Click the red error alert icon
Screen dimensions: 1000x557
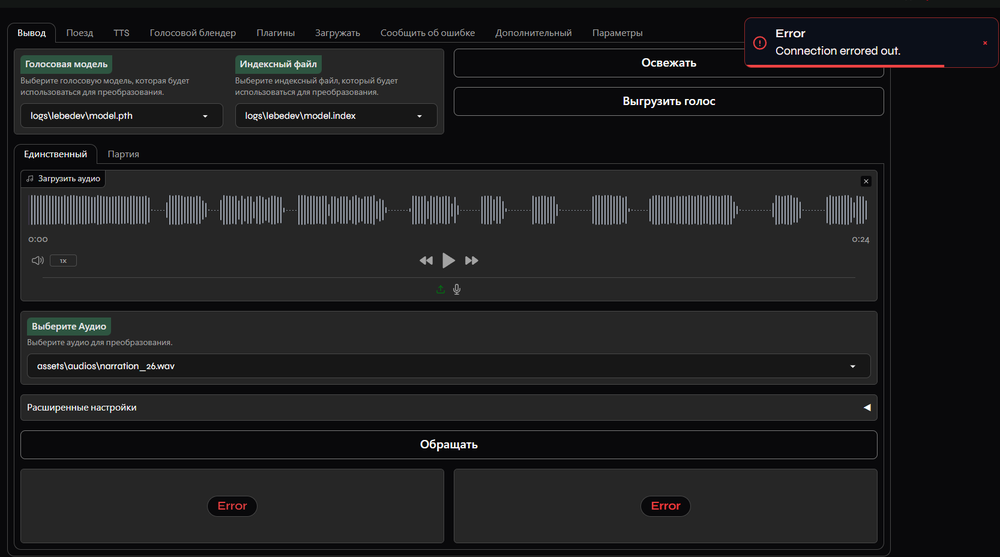tap(760, 43)
